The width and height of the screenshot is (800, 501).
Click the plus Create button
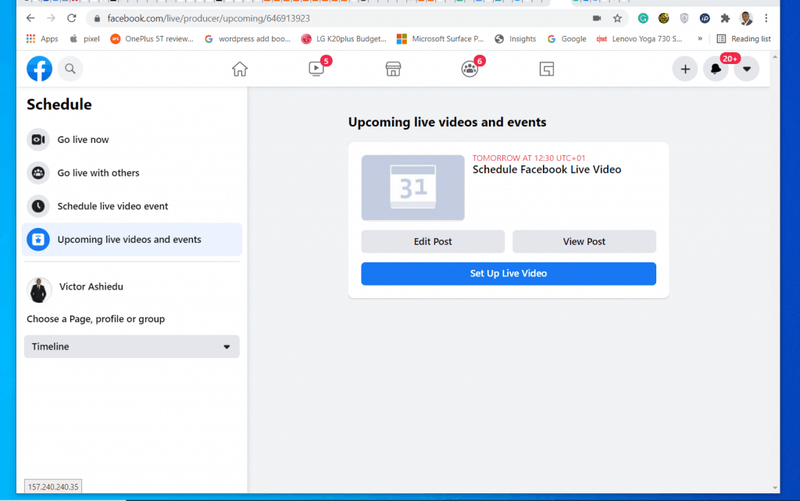(x=685, y=69)
